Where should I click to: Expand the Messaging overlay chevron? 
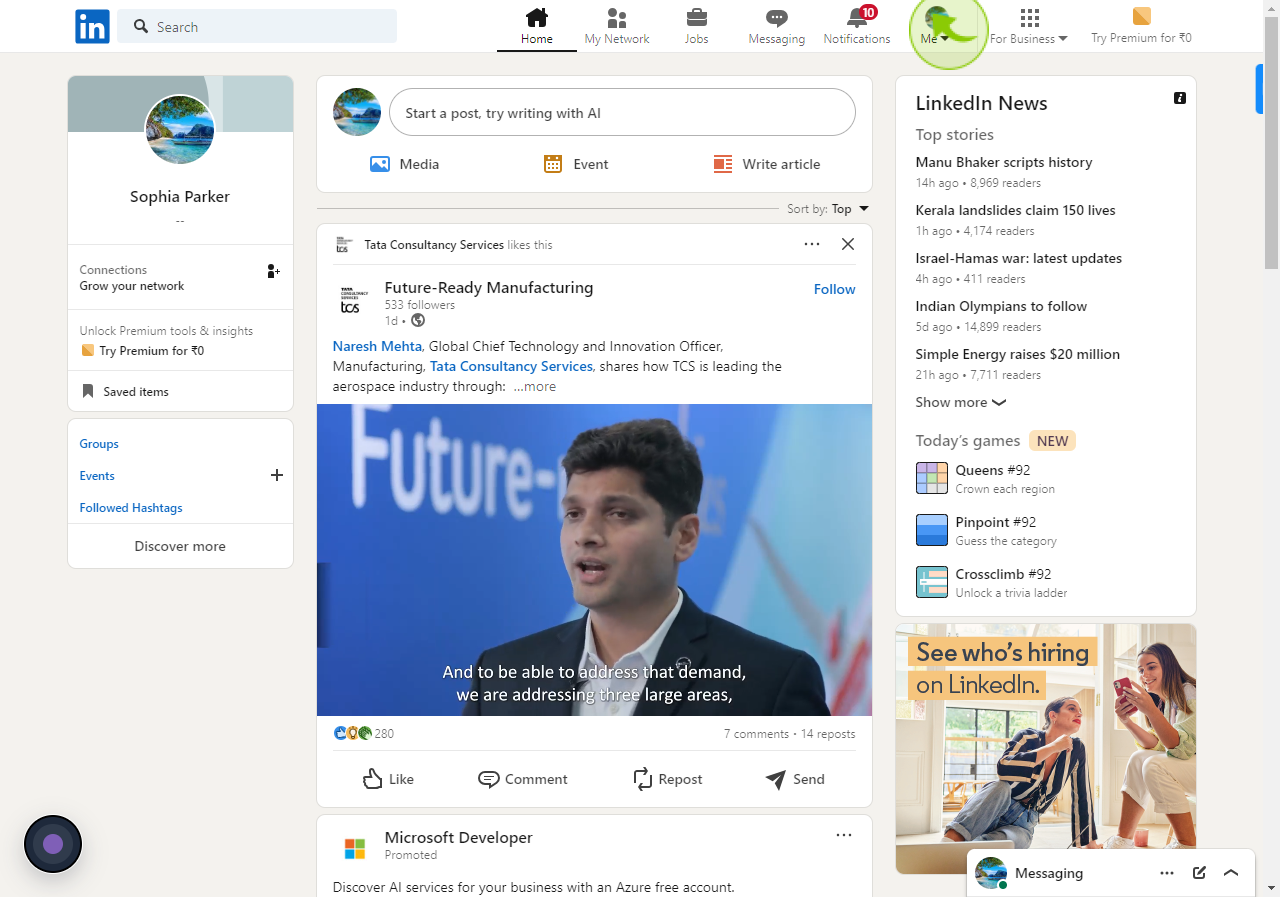pyautogui.click(x=1231, y=873)
